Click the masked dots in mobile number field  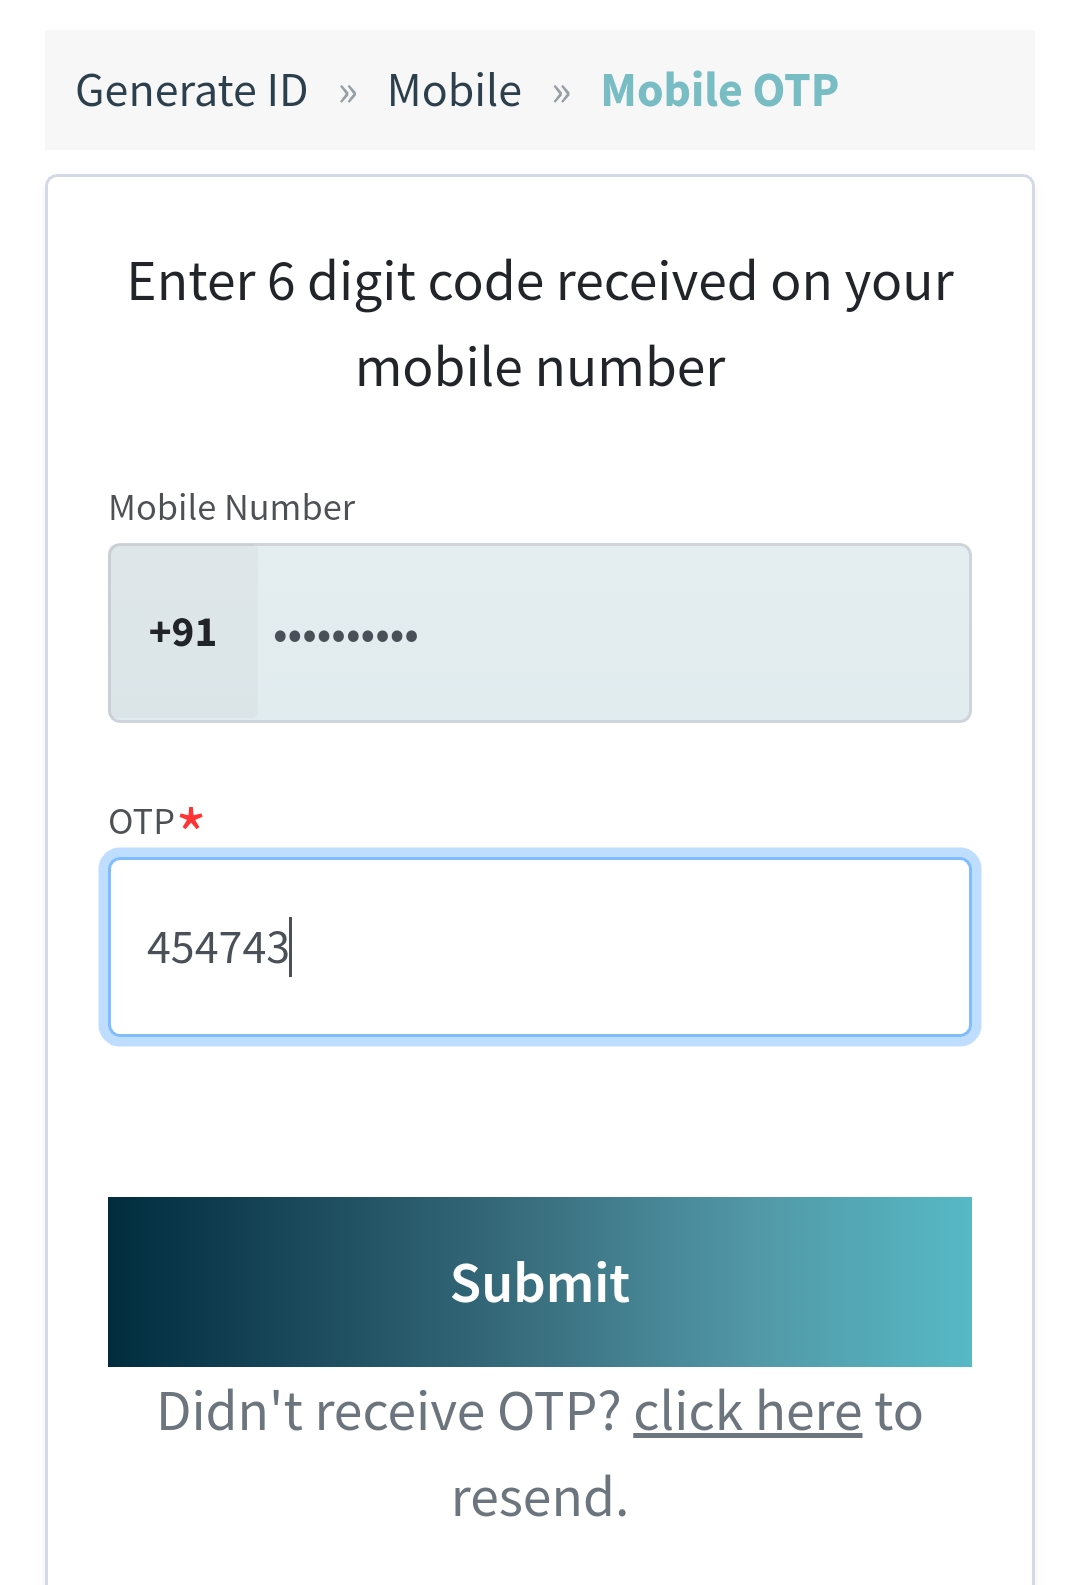[x=346, y=635]
